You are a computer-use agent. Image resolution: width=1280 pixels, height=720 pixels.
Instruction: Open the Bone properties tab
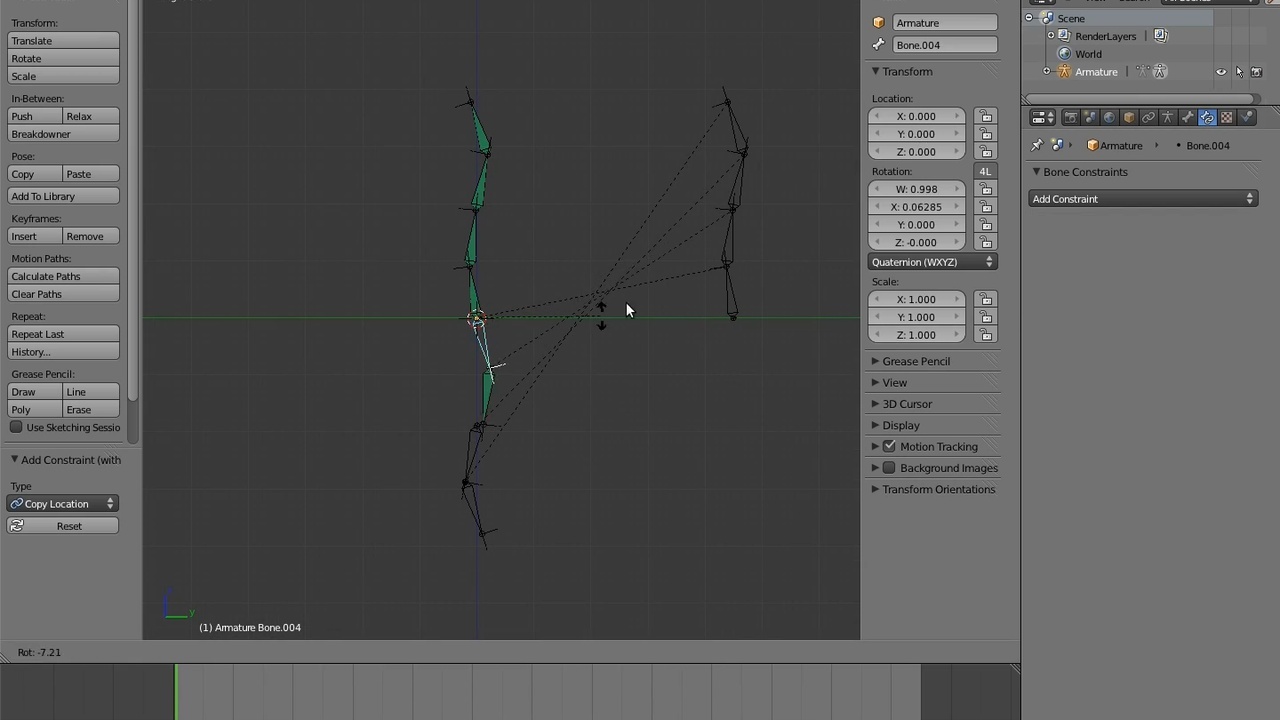point(1187,117)
